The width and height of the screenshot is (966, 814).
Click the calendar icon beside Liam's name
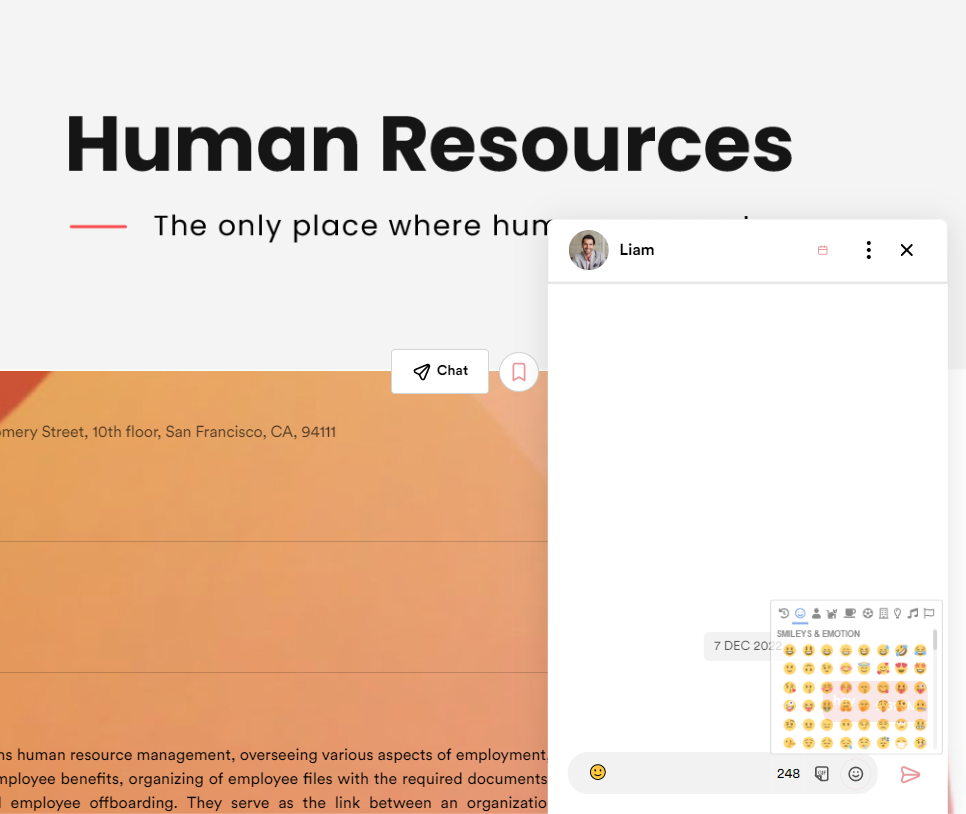tap(822, 251)
